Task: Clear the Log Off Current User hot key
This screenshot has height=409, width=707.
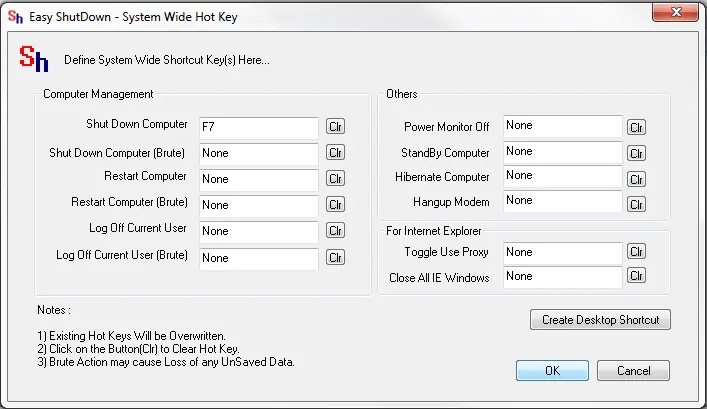Action: (x=336, y=231)
